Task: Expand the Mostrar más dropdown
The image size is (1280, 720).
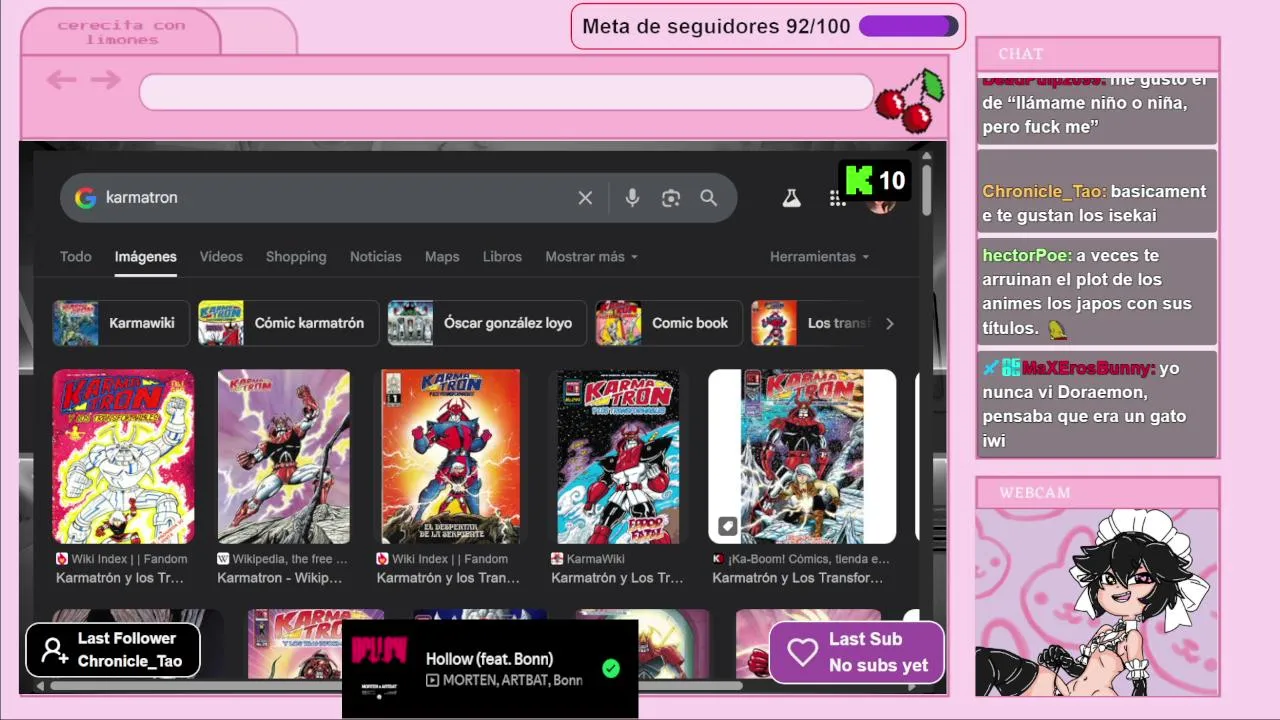Action: 591,257
